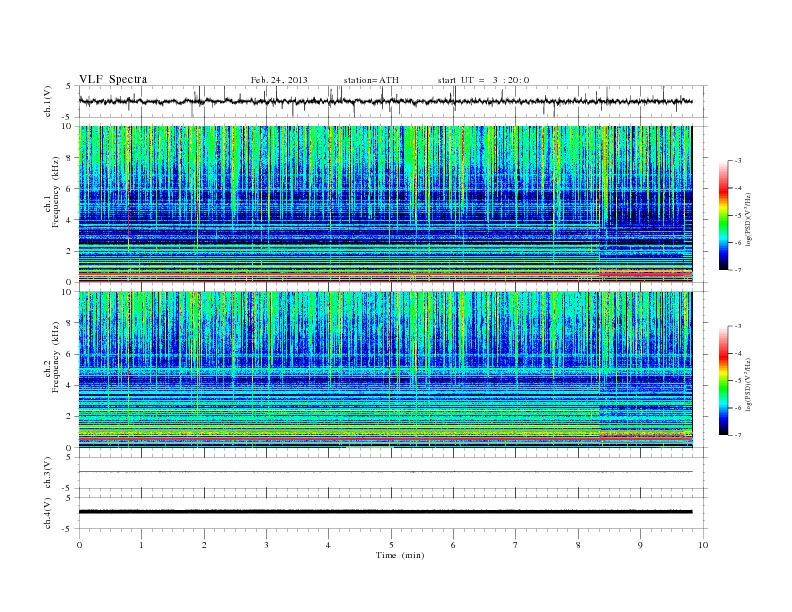Viewport: 792px width, 612px height.
Task: Click the "station=ATH" header label
Action: (371, 80)
